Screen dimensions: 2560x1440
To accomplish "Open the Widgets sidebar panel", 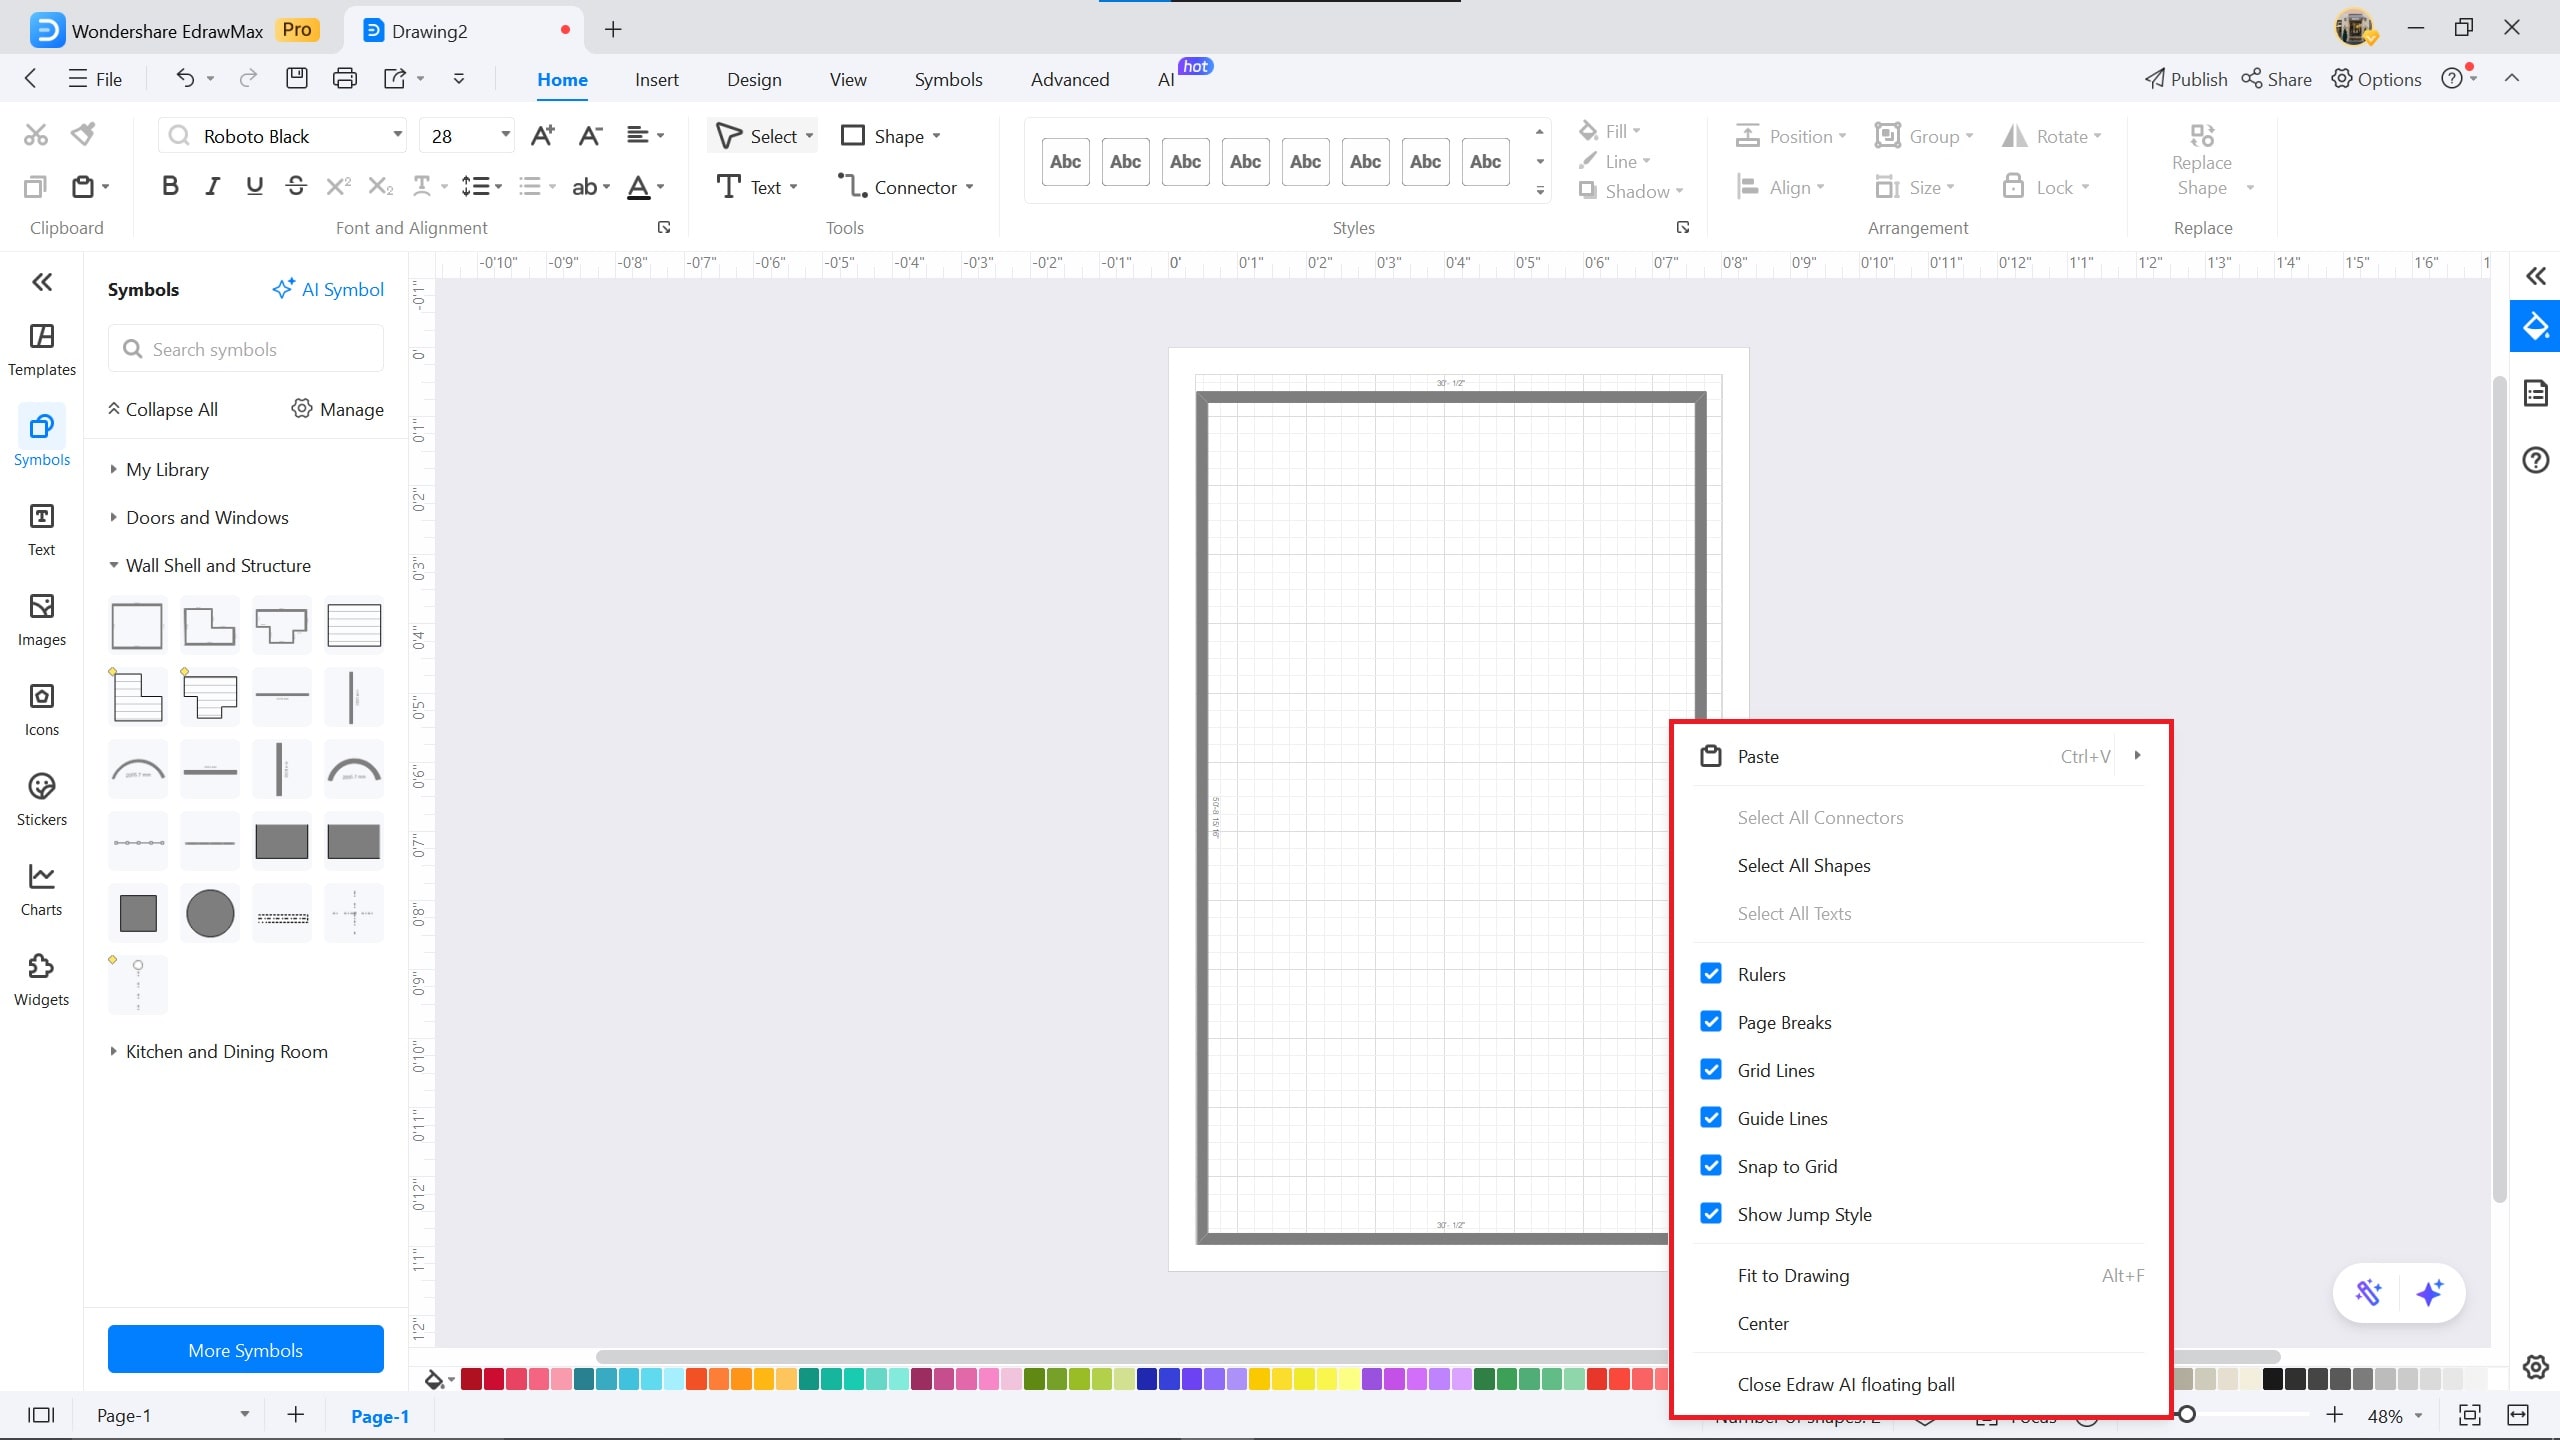I will tap(41, 979).
